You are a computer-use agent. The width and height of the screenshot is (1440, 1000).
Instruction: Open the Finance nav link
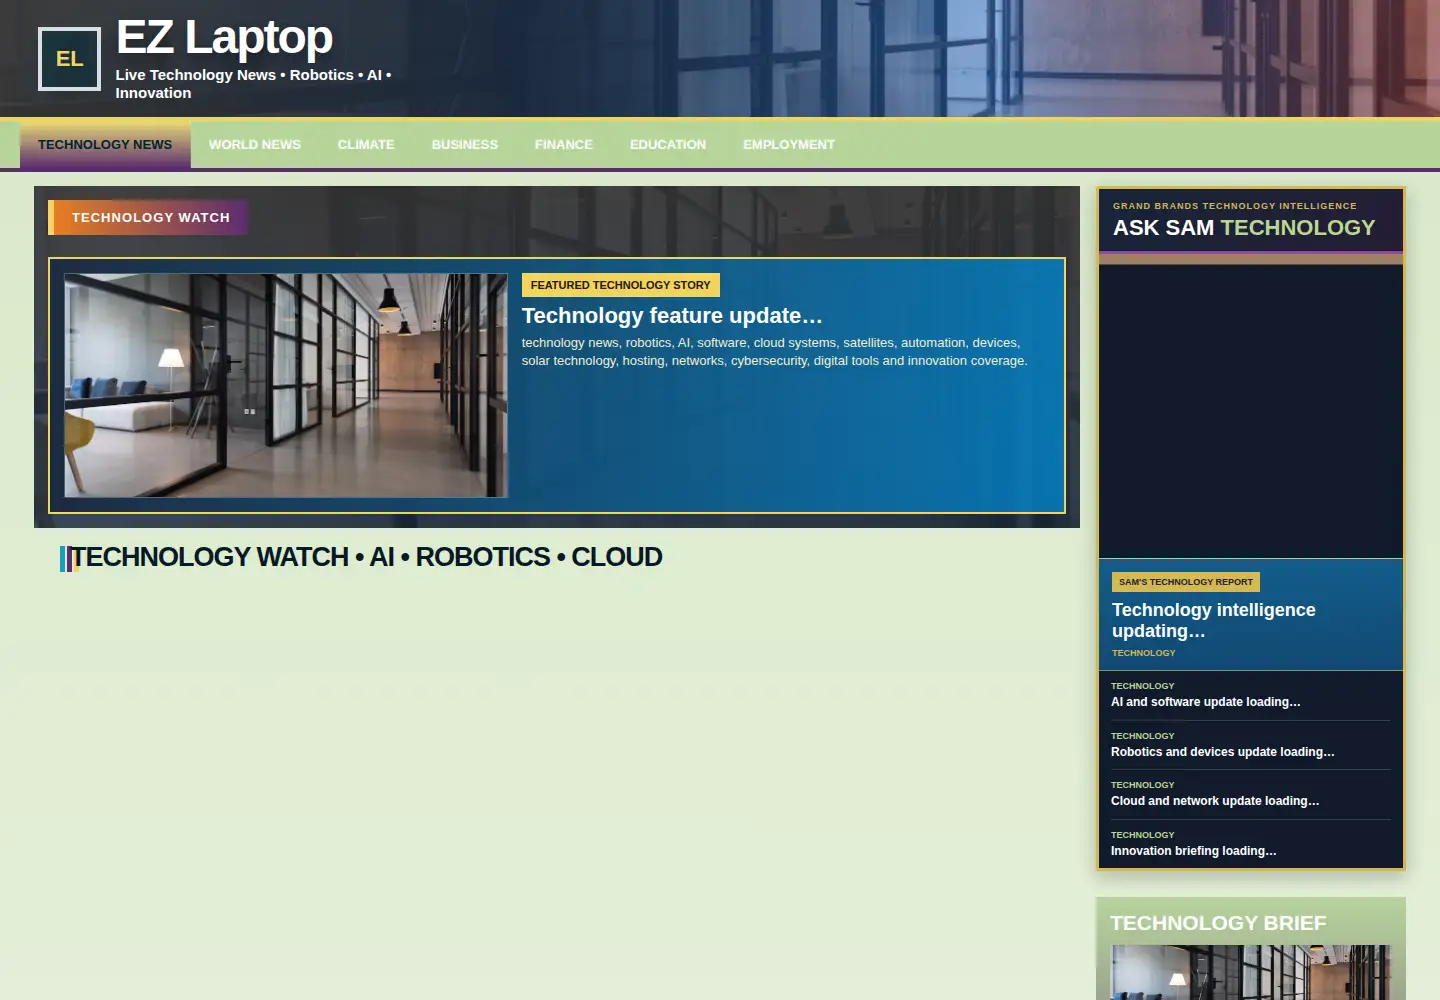(x=563, y=145)
